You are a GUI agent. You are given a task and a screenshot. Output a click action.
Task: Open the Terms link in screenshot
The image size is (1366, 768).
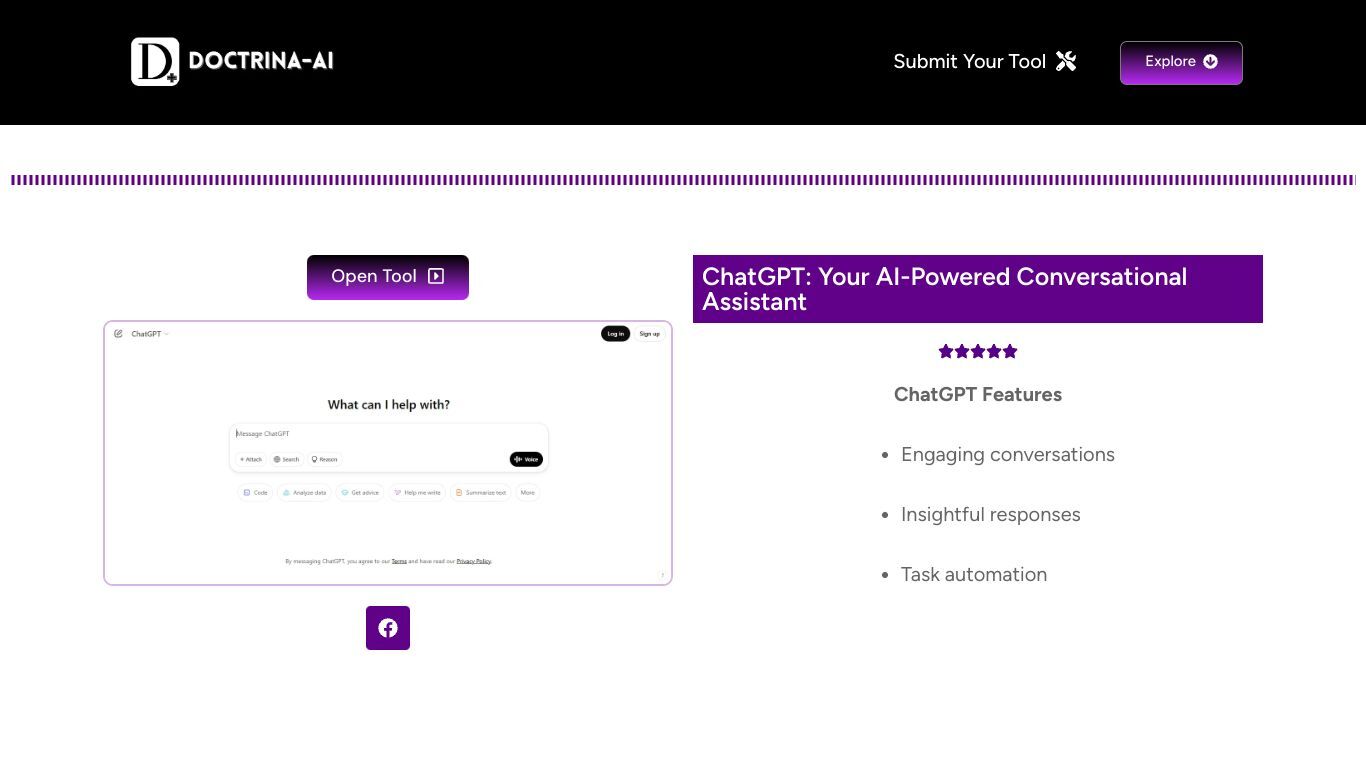pos(399,562)
